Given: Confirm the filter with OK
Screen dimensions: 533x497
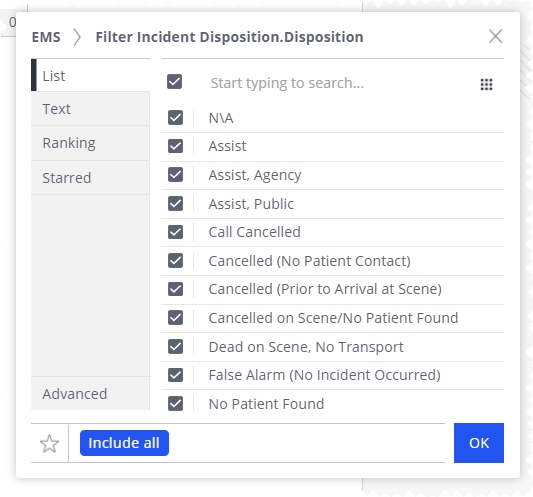Looking at the screenshot, I should [479, 443].
